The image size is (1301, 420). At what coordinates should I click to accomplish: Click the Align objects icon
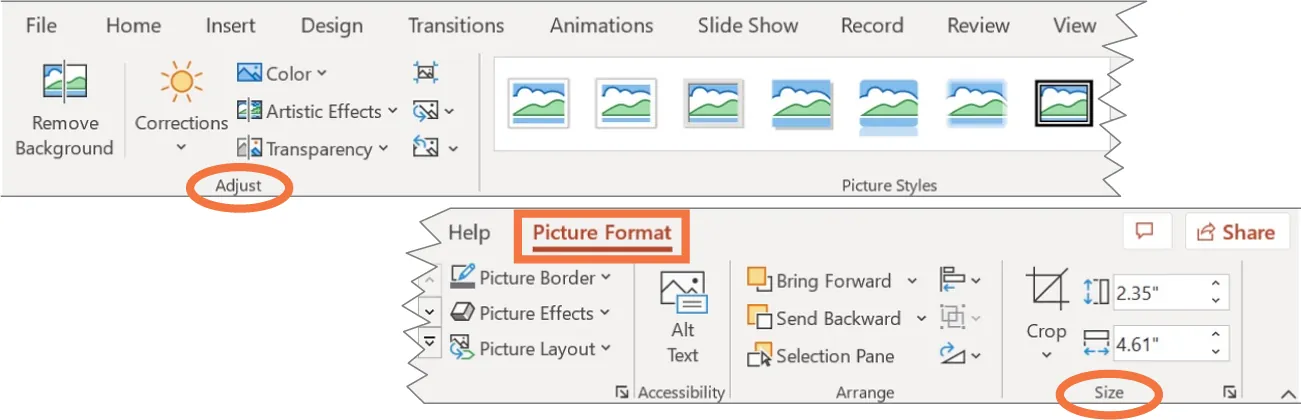click(952, 280)
